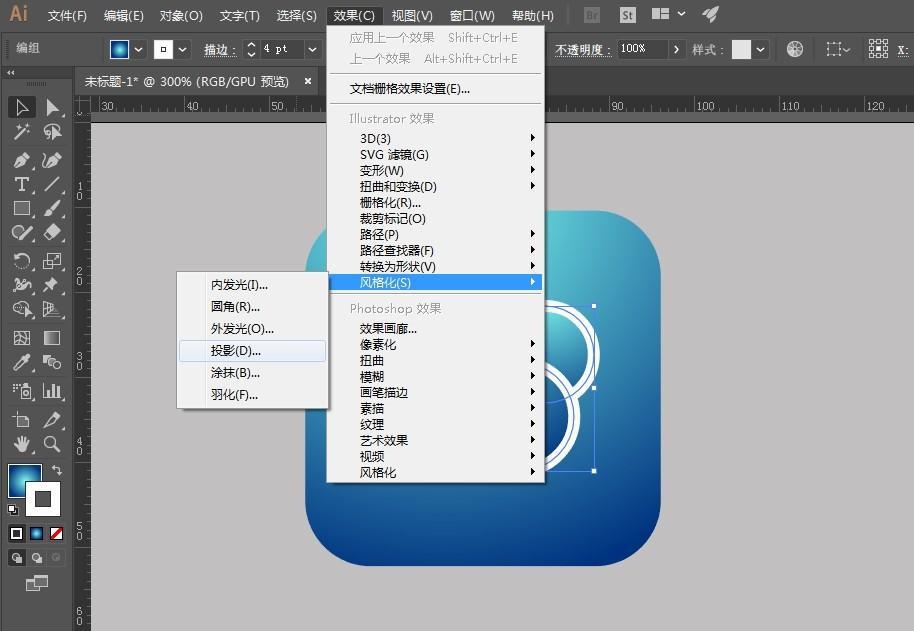Open the Align options icon
This screenshot has height=631, width=914.
[x=878, y=49]
